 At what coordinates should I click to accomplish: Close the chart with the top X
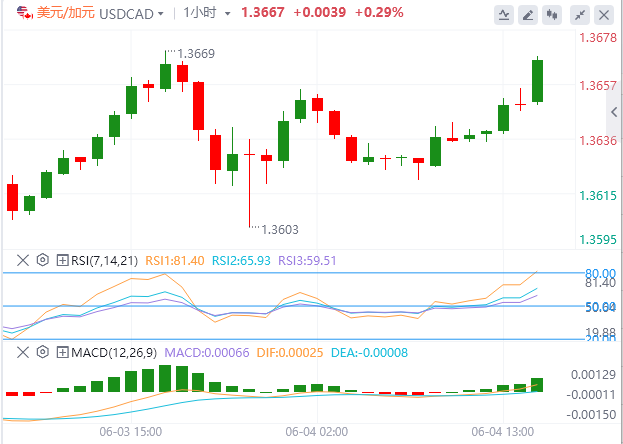(604, 16)
